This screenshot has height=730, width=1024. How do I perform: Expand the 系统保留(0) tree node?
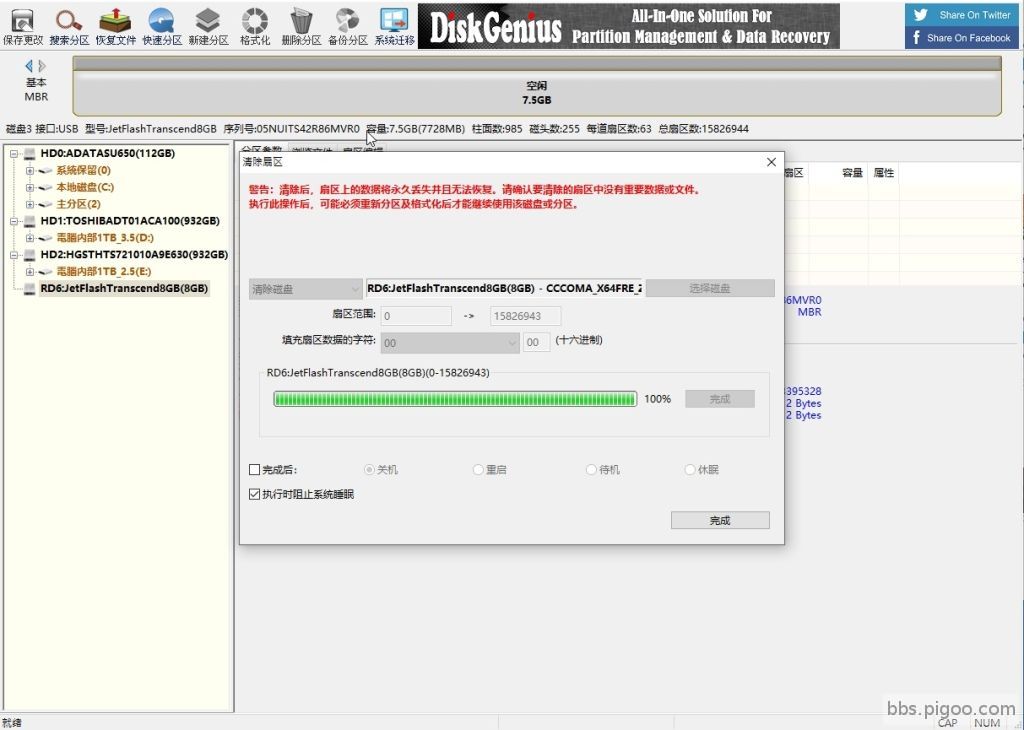coord(29,170)
